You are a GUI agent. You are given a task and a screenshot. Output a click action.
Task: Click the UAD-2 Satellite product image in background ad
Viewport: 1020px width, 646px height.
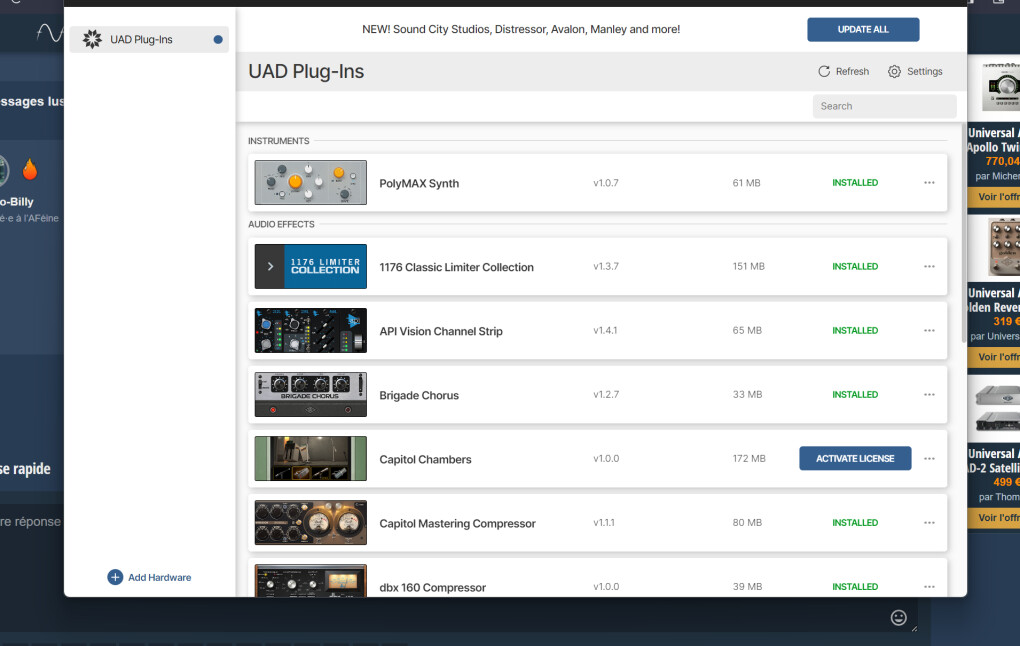(997, 409)
